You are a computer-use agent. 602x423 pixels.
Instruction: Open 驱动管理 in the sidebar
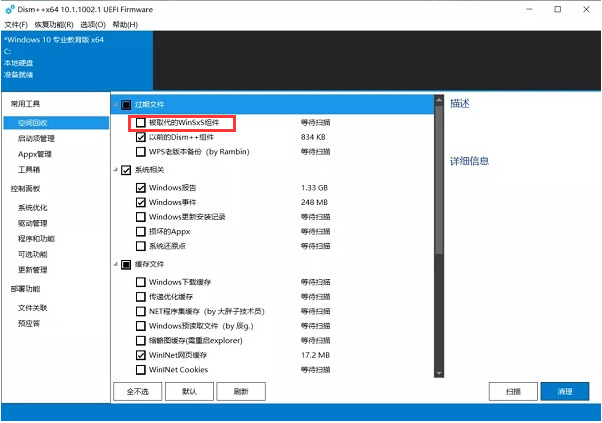coord(33,223)
